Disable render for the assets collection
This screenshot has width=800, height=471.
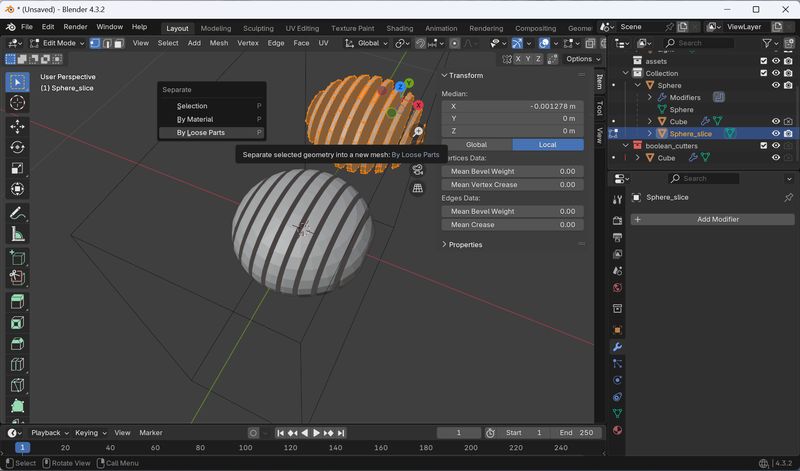(788, 61)
